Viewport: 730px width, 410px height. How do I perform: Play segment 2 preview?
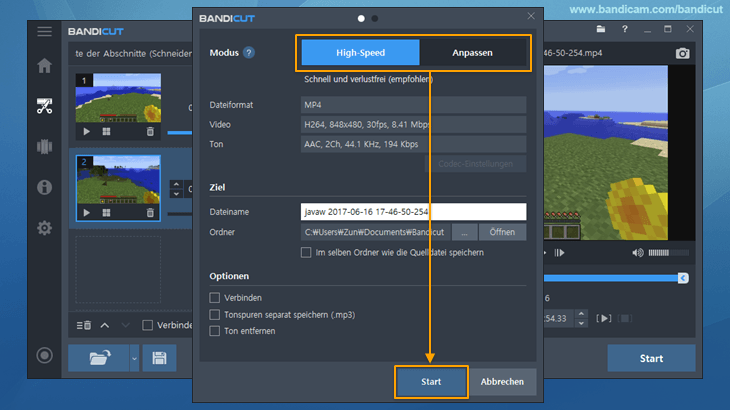tap(87, 213)
